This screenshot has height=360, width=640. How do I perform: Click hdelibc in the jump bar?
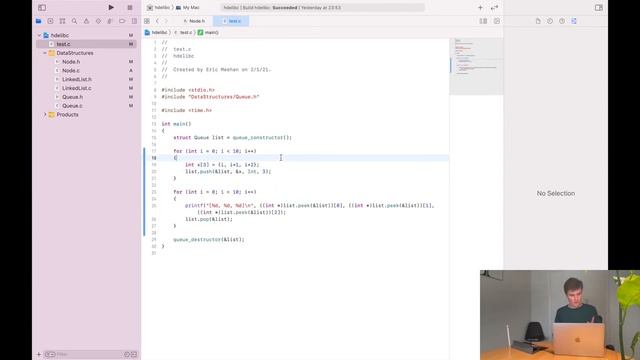click(156, 32)
